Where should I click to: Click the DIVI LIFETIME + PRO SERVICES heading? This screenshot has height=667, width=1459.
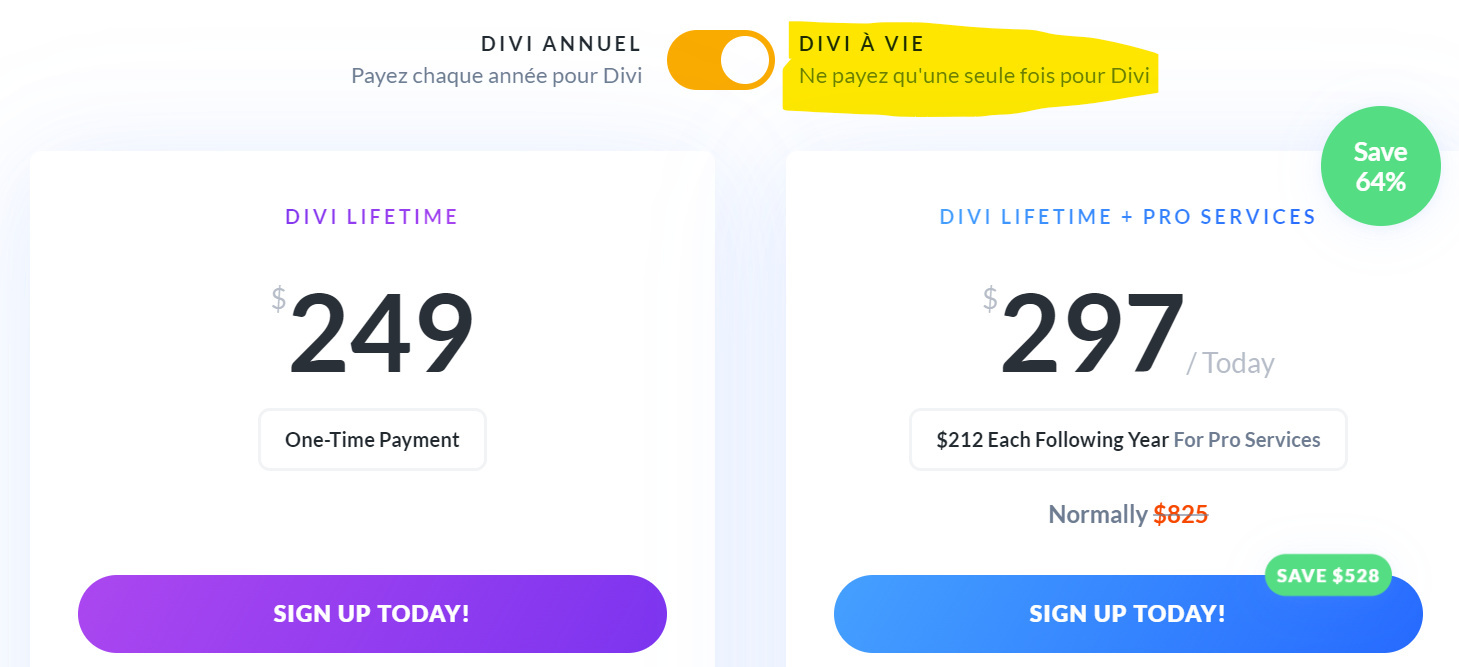click(1128, 217)
